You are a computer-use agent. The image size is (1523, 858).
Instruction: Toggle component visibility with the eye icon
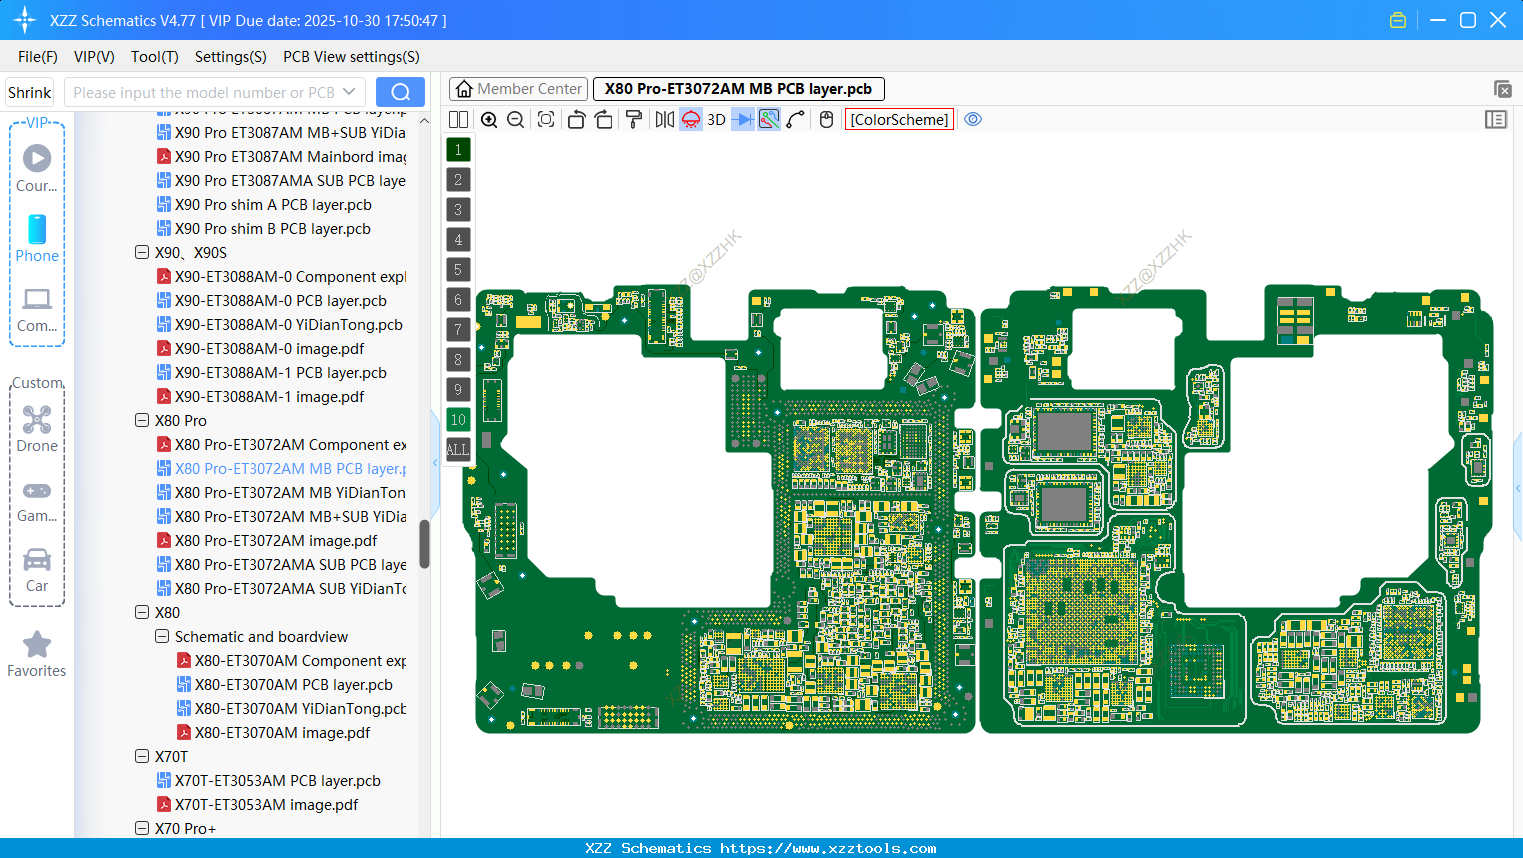click(973, 119)
